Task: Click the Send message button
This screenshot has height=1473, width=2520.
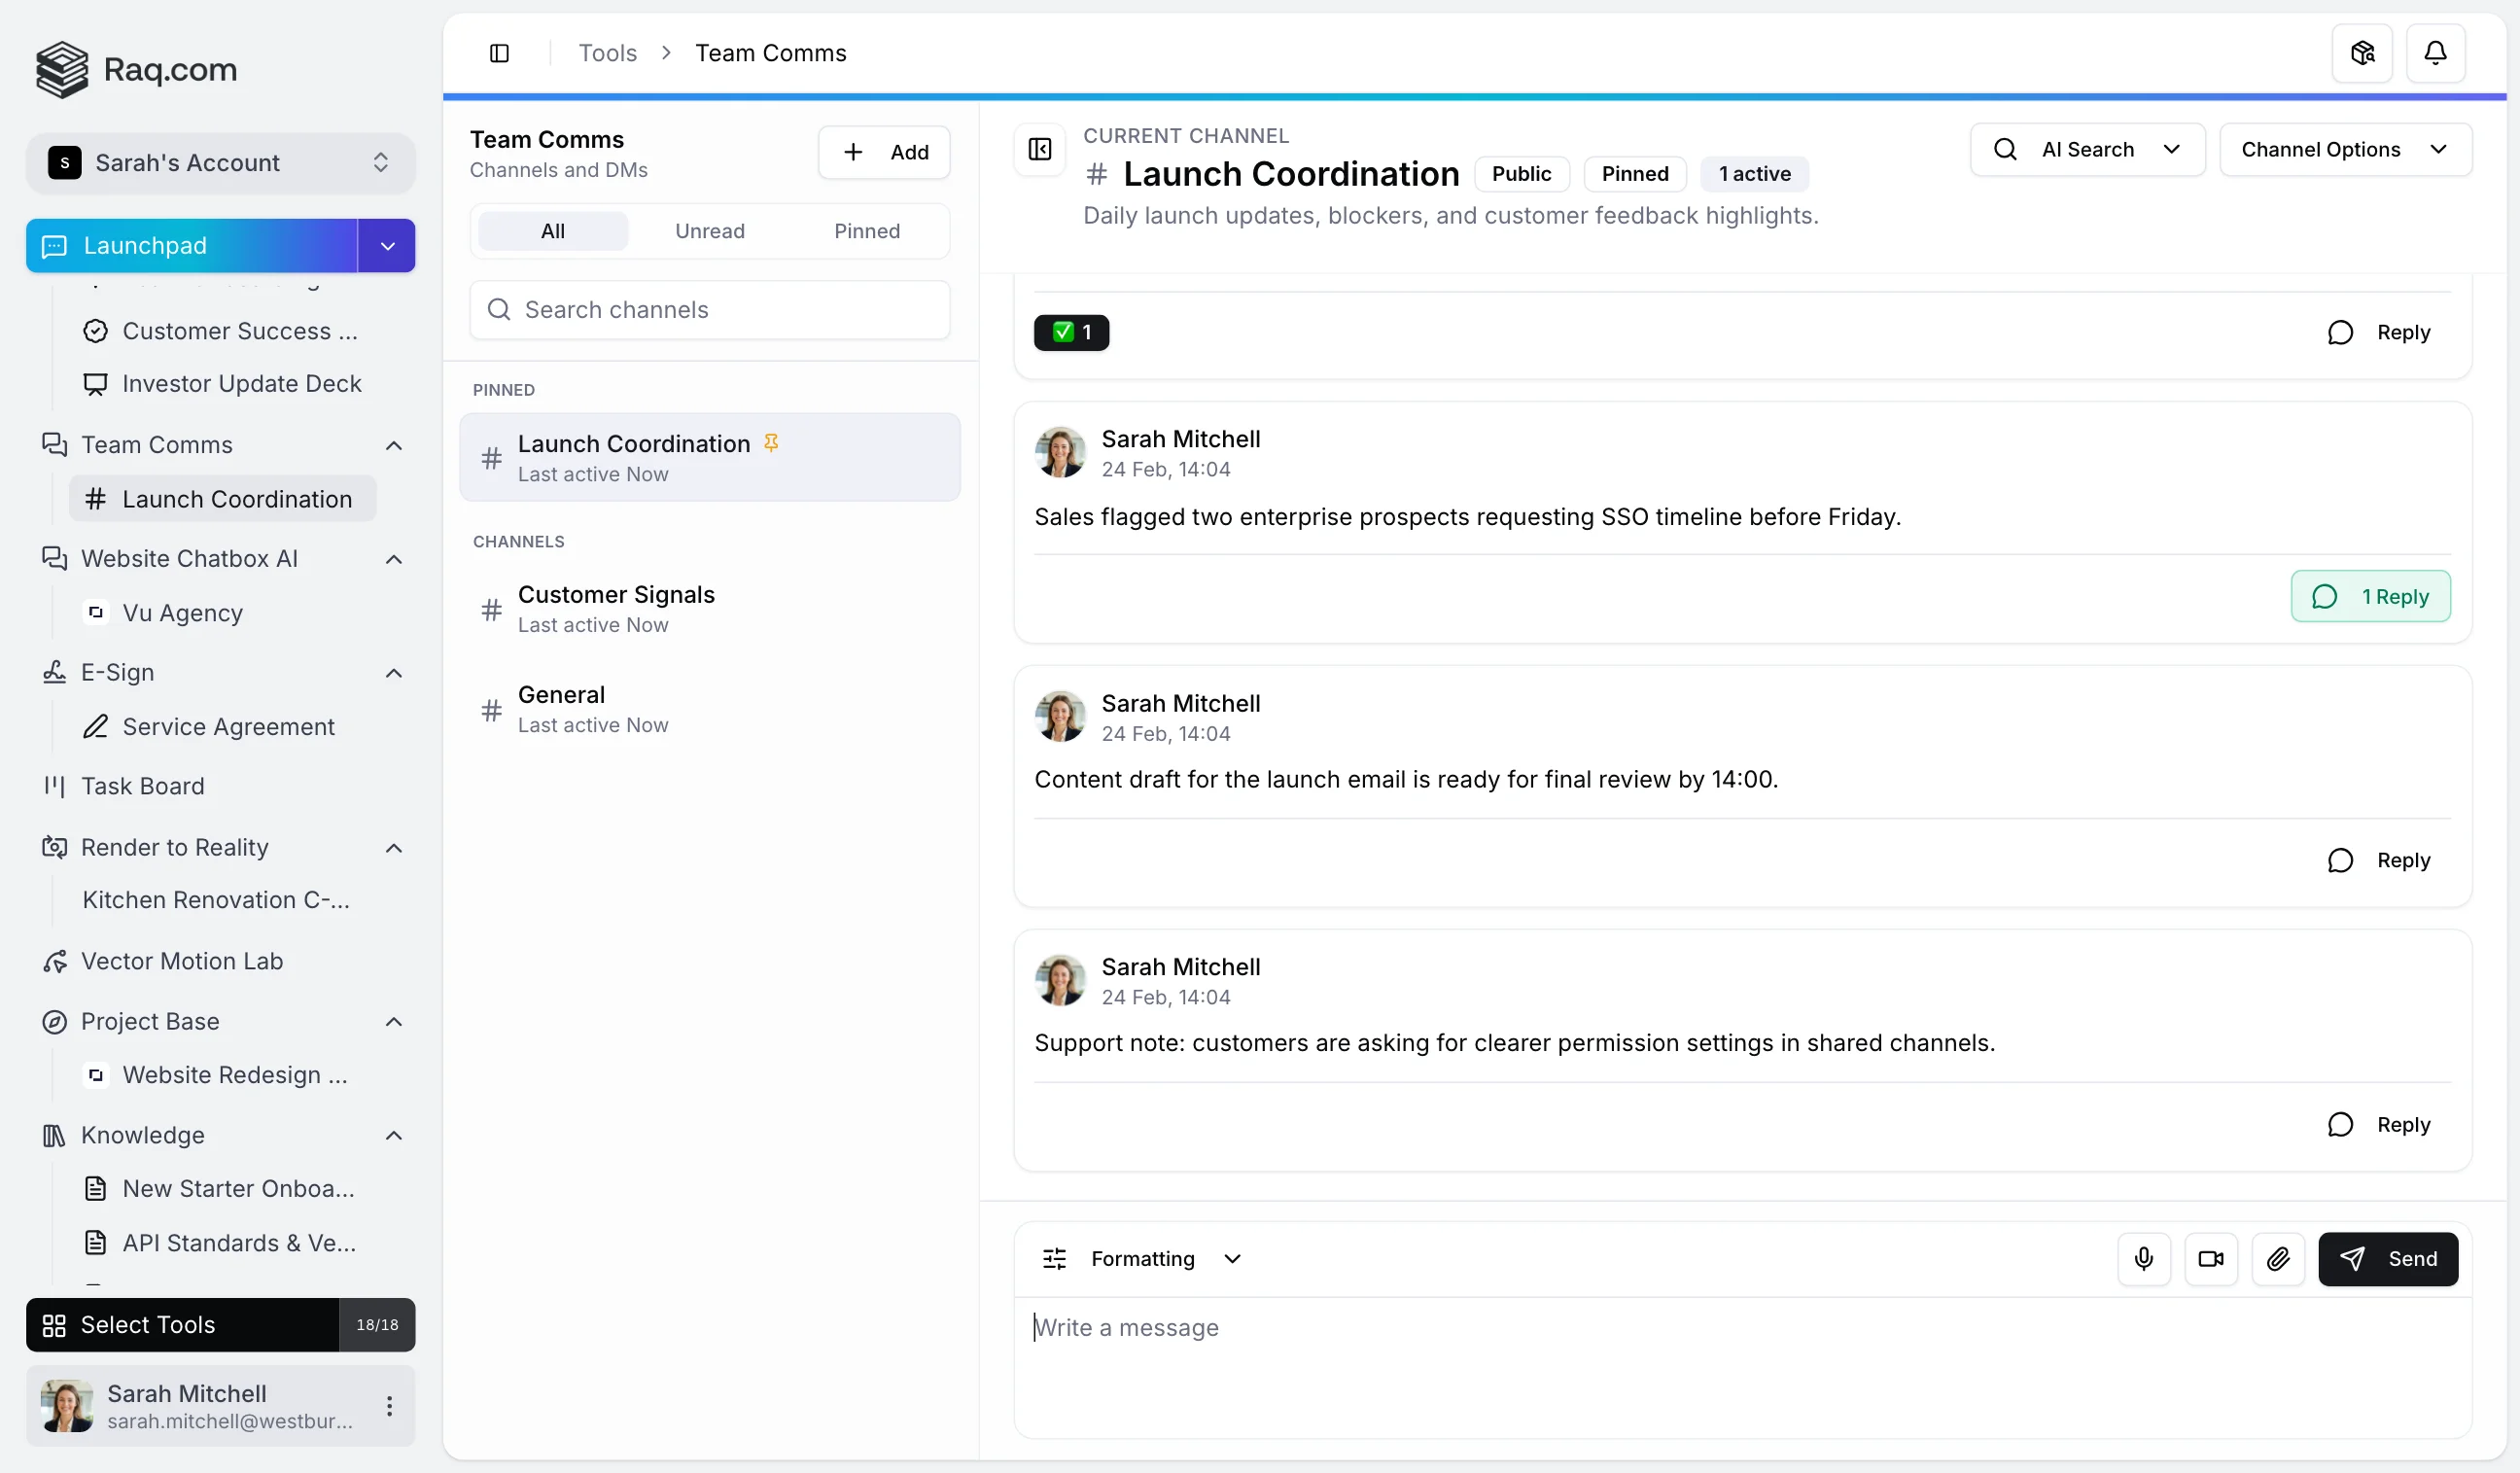Action: click(x=2387, y=1258)
